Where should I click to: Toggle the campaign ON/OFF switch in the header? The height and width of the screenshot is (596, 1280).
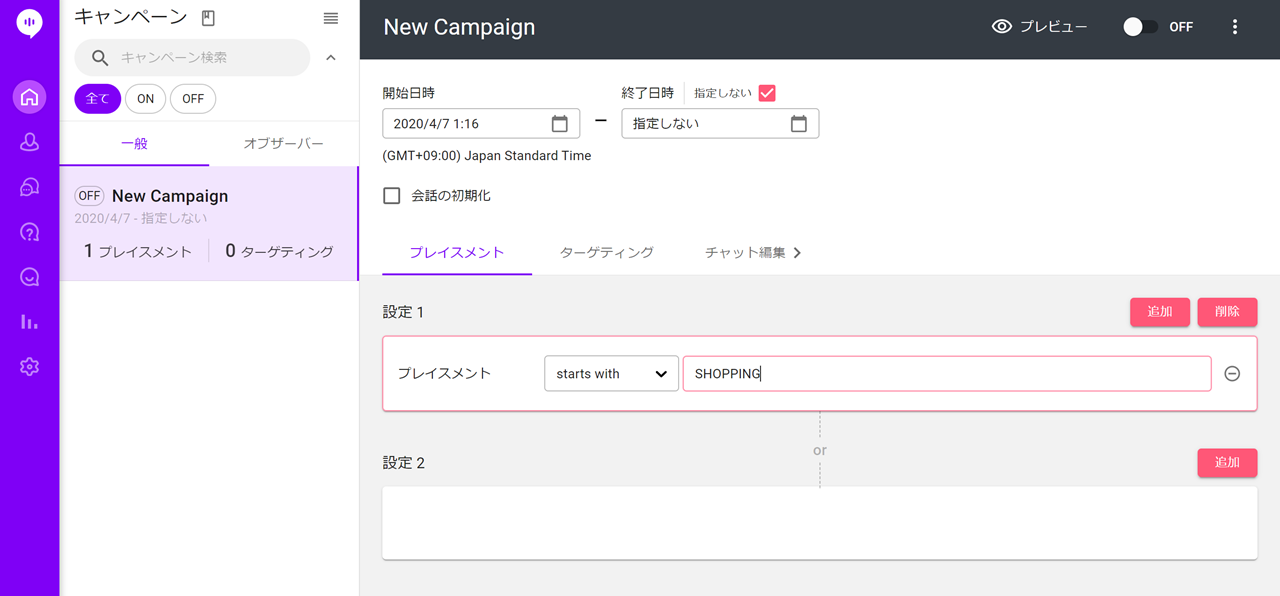pos(1140,27)
